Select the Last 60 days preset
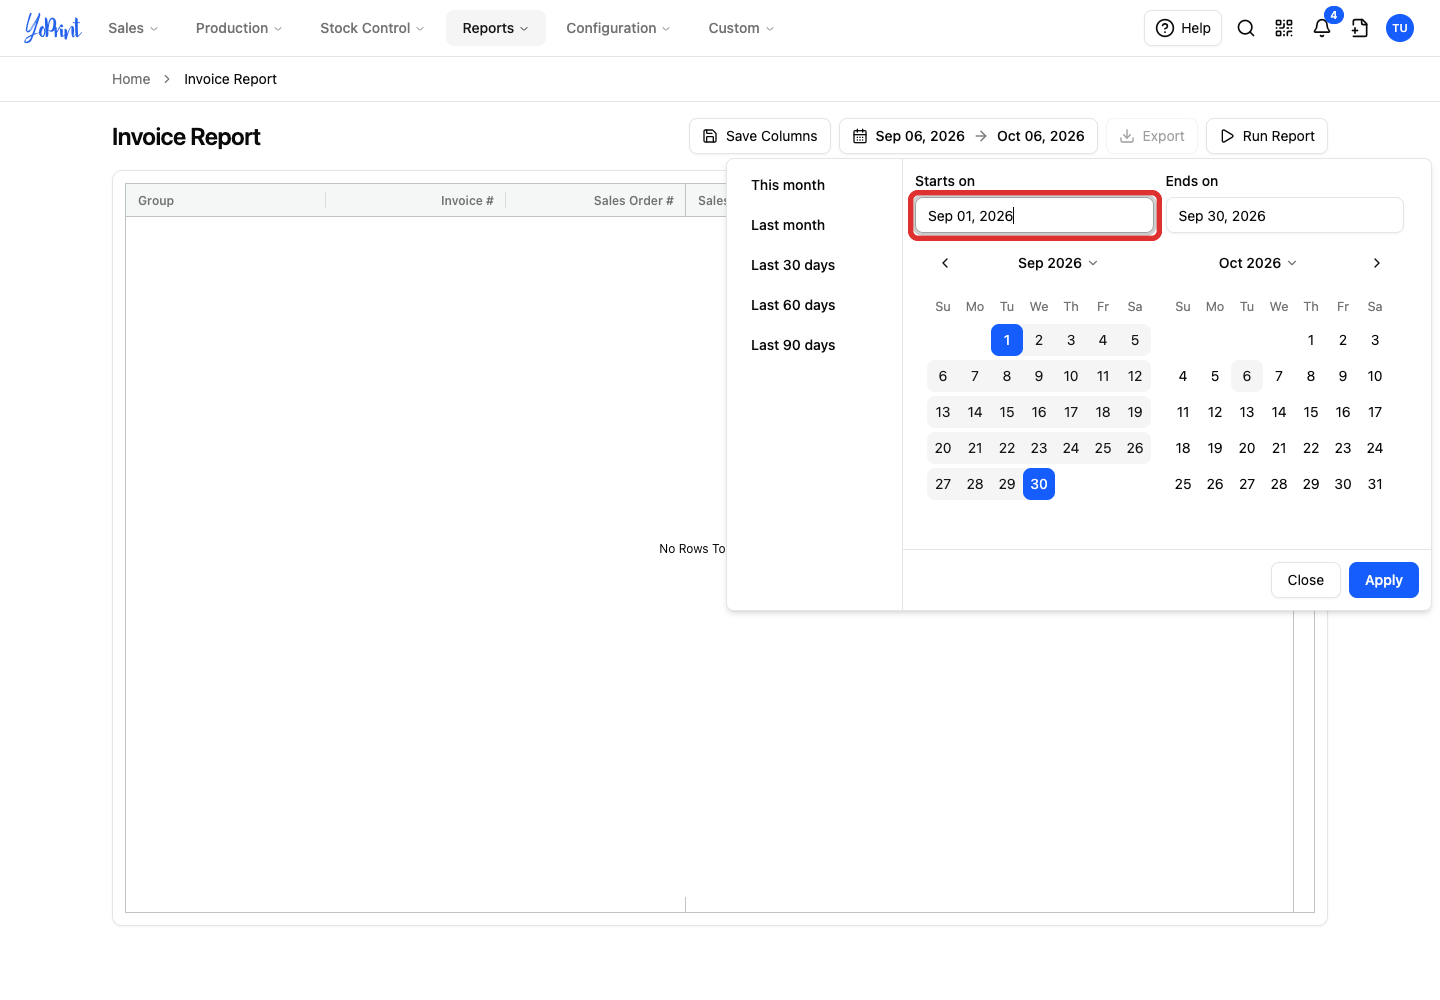The width and height of the screenshot is (1440, 1000). coord(793,305)
